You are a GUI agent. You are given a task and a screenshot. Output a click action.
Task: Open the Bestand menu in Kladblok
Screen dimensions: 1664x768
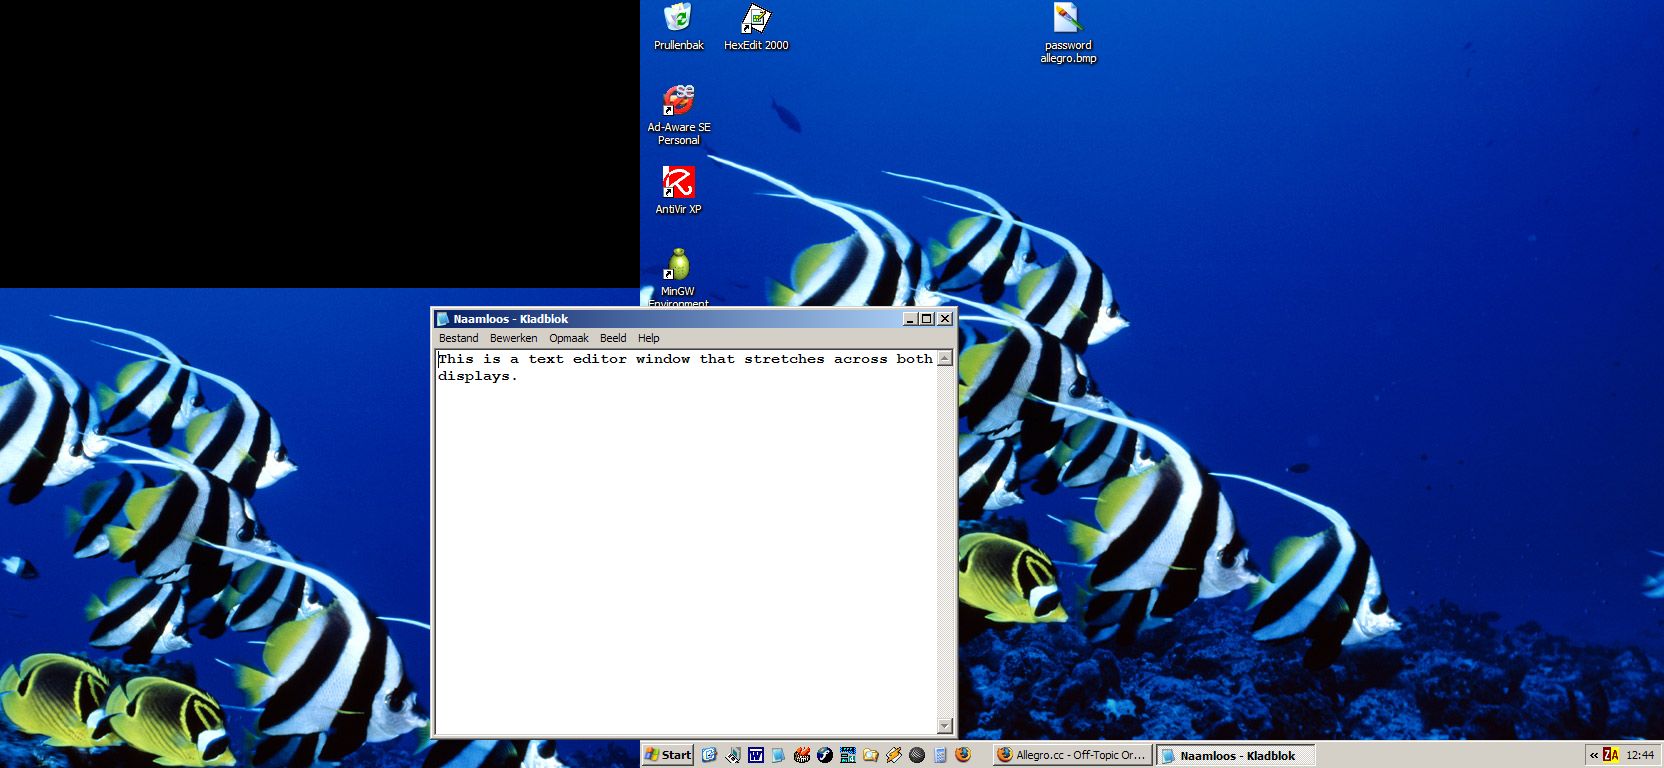click(x=458, y=338)
